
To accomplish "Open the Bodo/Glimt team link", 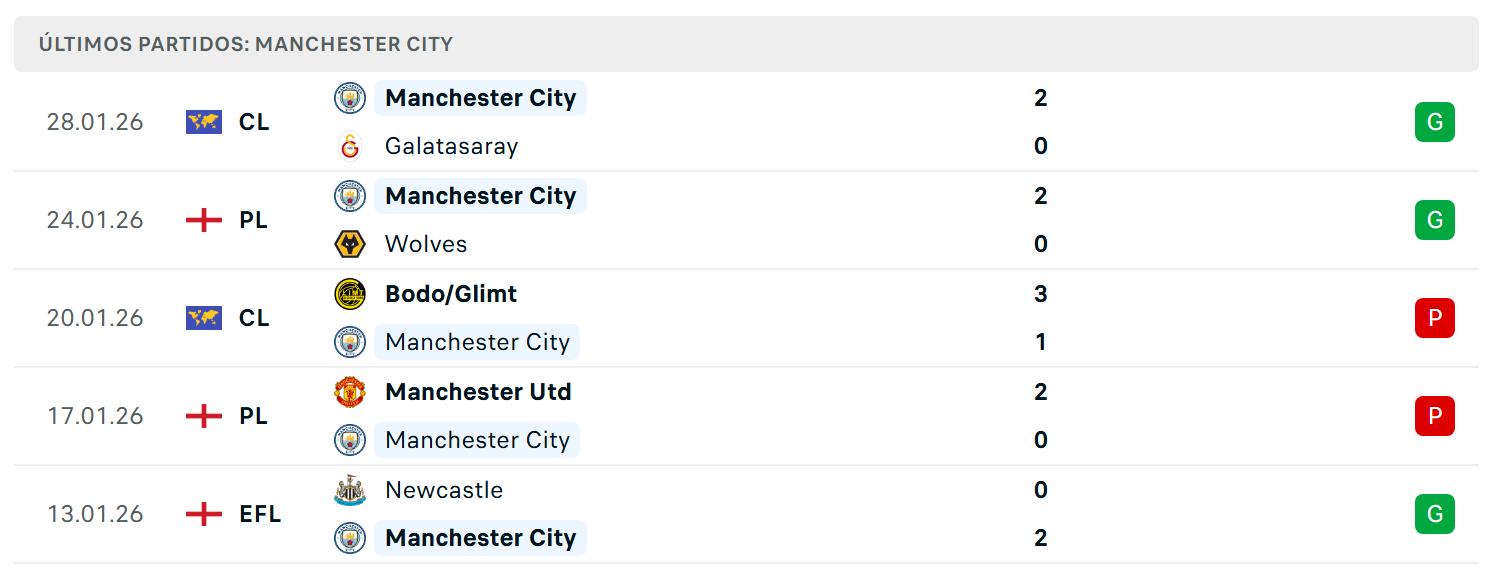I will 451,294.
